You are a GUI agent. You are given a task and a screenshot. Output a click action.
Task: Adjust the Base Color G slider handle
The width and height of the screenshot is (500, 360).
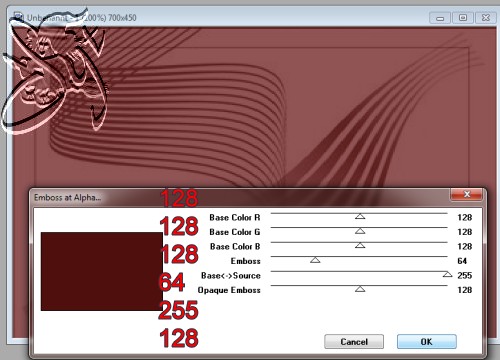point(360,231)
